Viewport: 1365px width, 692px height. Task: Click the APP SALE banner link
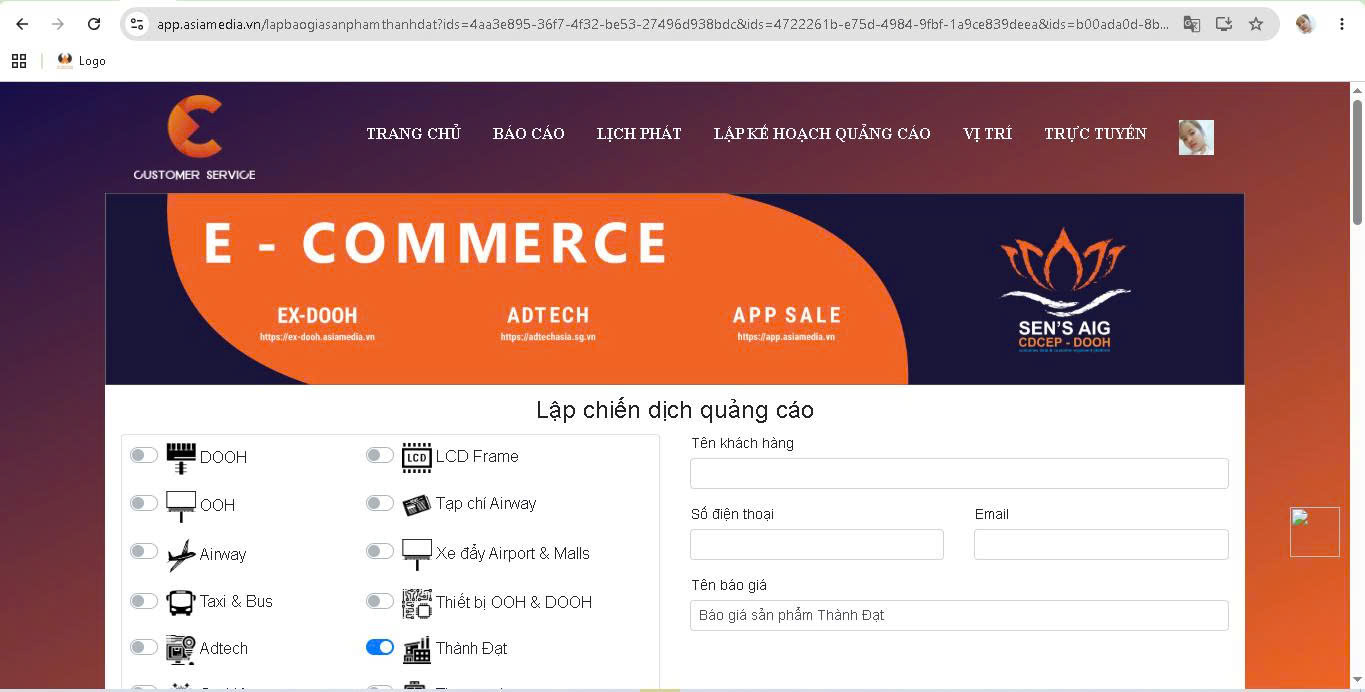click(x=786, y=323)
